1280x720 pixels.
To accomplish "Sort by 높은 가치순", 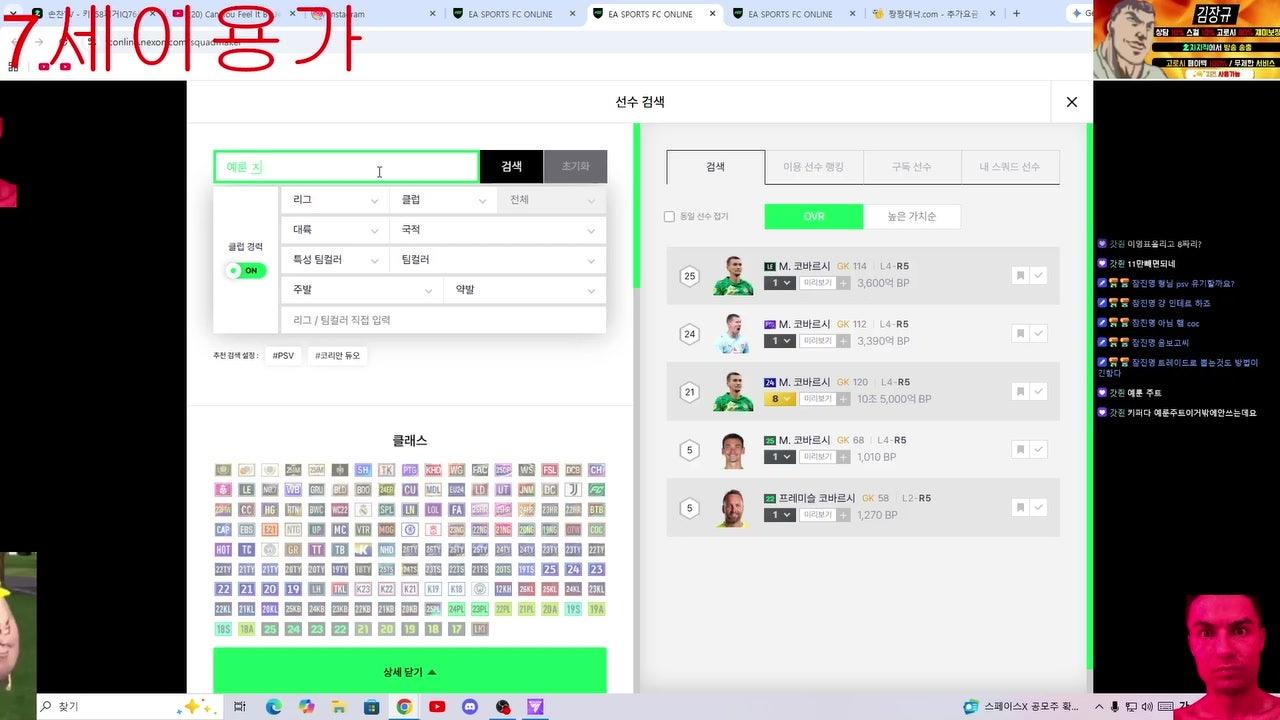I will pos(912,217).
